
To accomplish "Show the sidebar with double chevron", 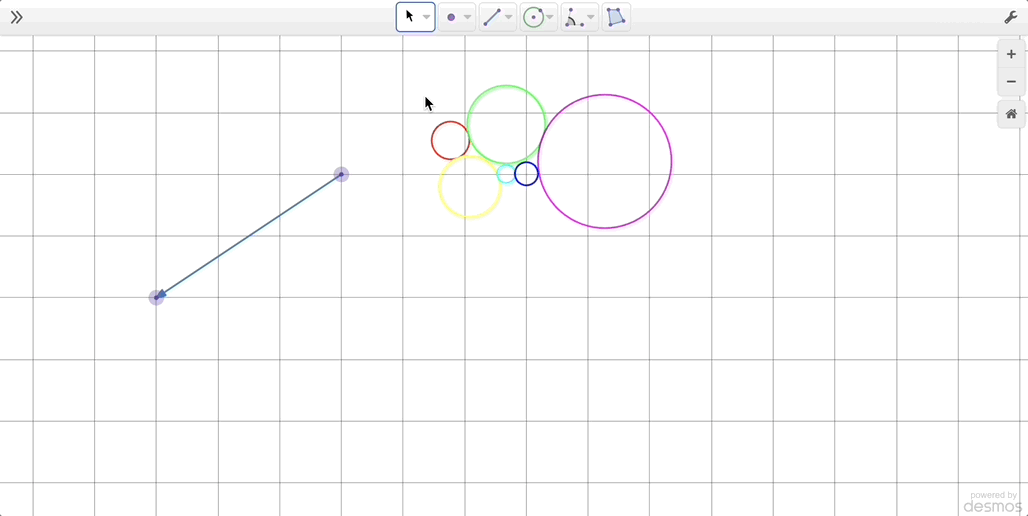I will (16, 17).
